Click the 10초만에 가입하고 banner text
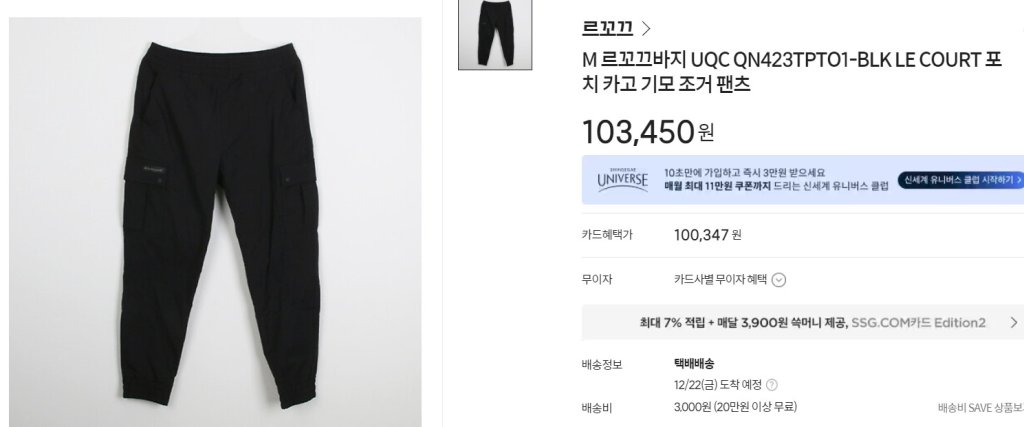 coord(744,173)
